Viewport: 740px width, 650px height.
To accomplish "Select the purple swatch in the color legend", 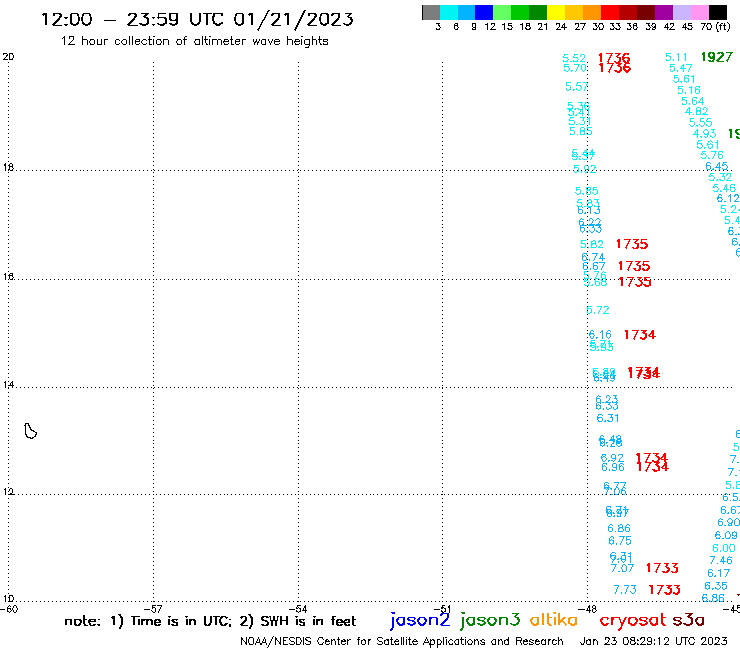I will pos(664,12).
